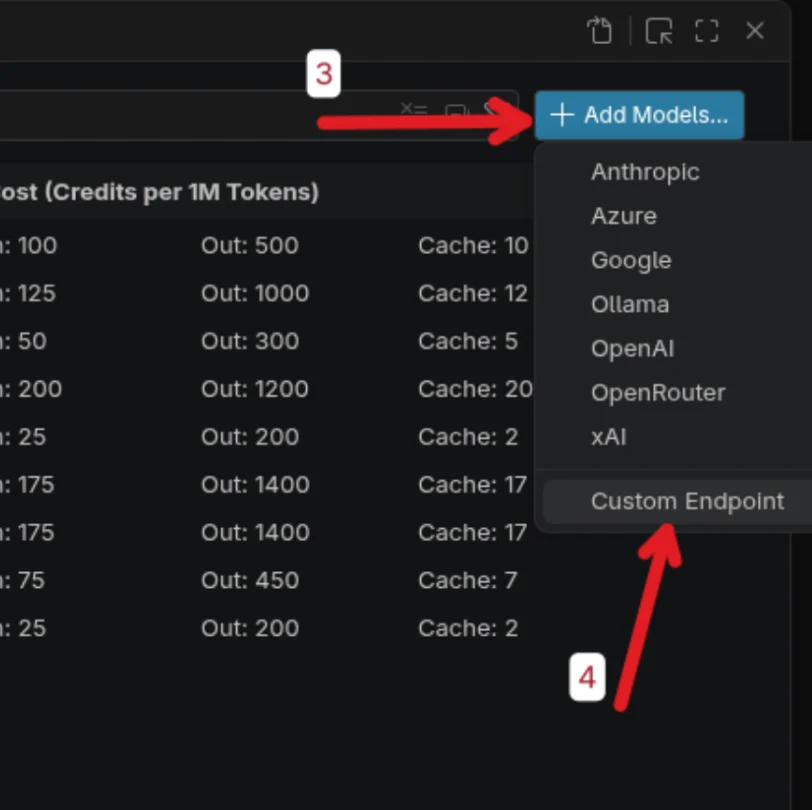
Task: Toggle fullscreen with the corner-brackets icon
Action: [x=706, y=31]
